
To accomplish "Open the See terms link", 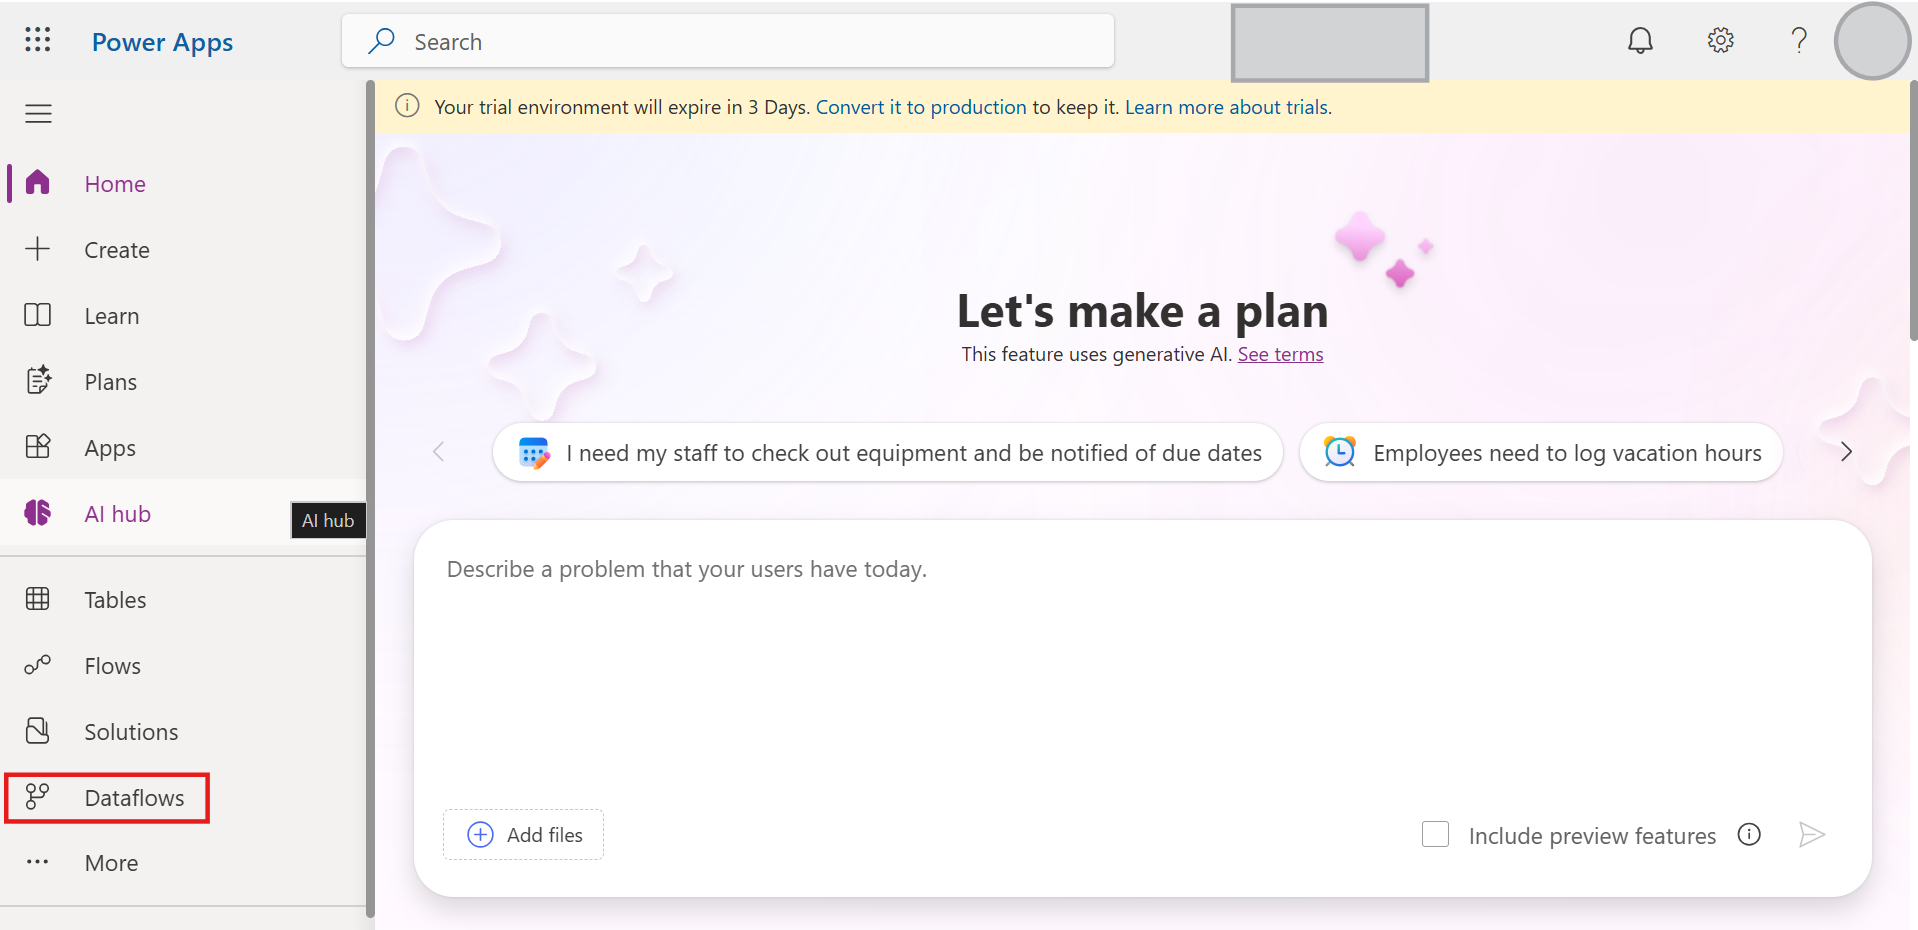I will [x=1280, y=354].
